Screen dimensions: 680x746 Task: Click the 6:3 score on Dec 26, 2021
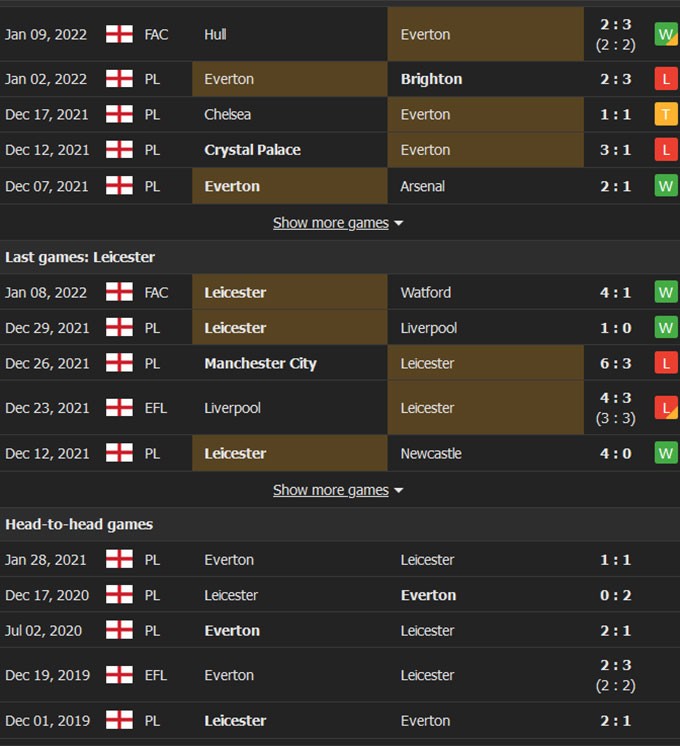click(x=615, y=363)
